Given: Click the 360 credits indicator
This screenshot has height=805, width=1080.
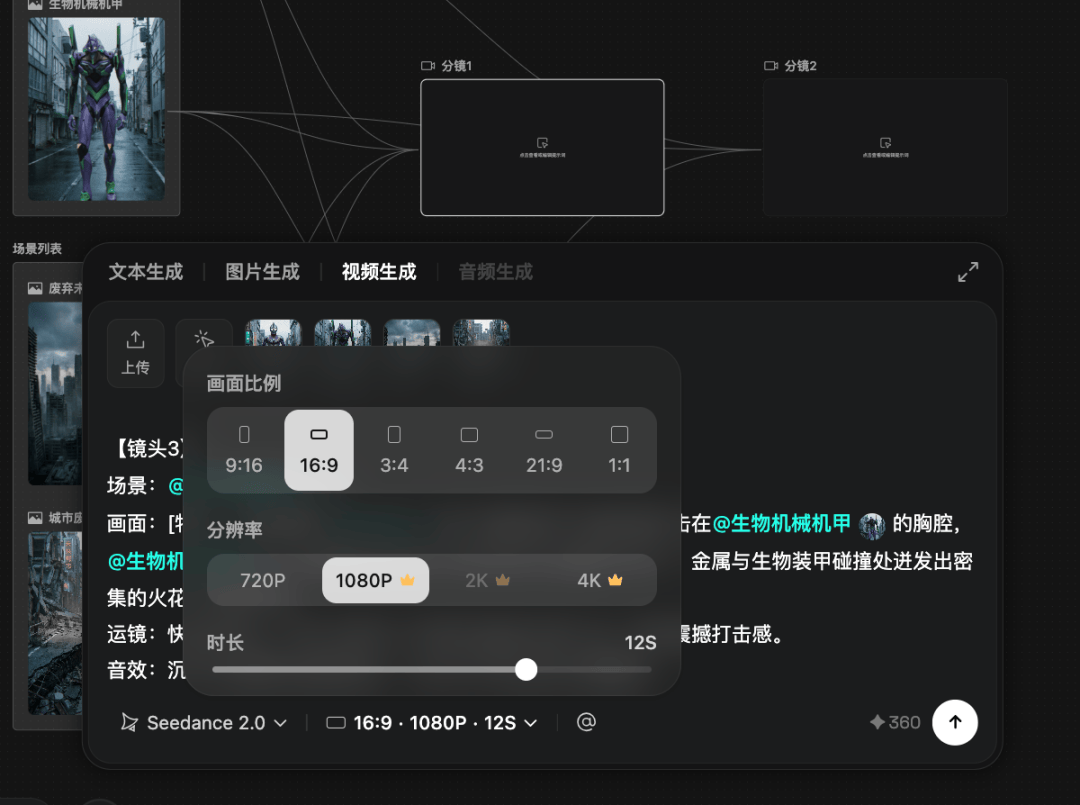Looking at the screenshot, I should pos(895,722).
